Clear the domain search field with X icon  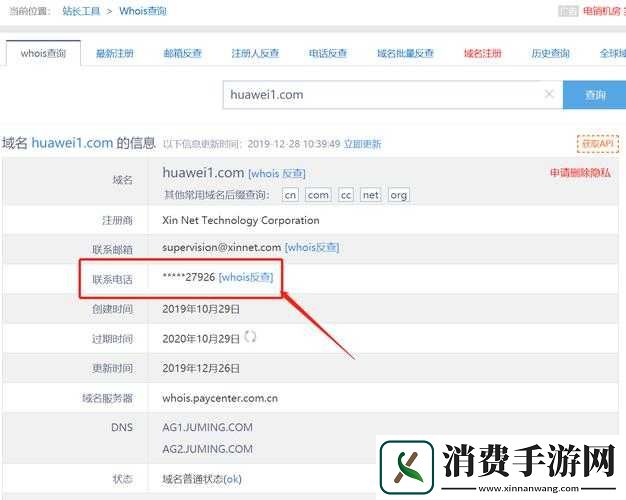(x=548, y=95)
